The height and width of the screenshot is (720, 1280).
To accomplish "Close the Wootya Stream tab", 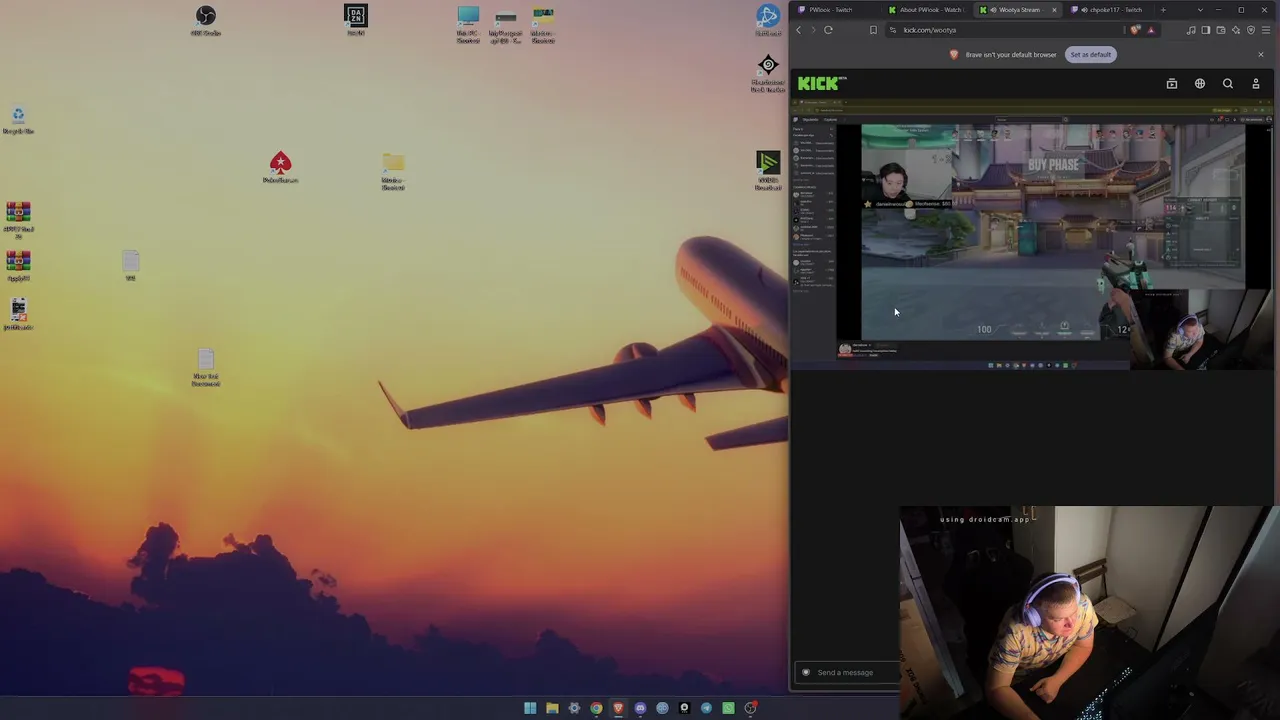I will [1053, 10].
